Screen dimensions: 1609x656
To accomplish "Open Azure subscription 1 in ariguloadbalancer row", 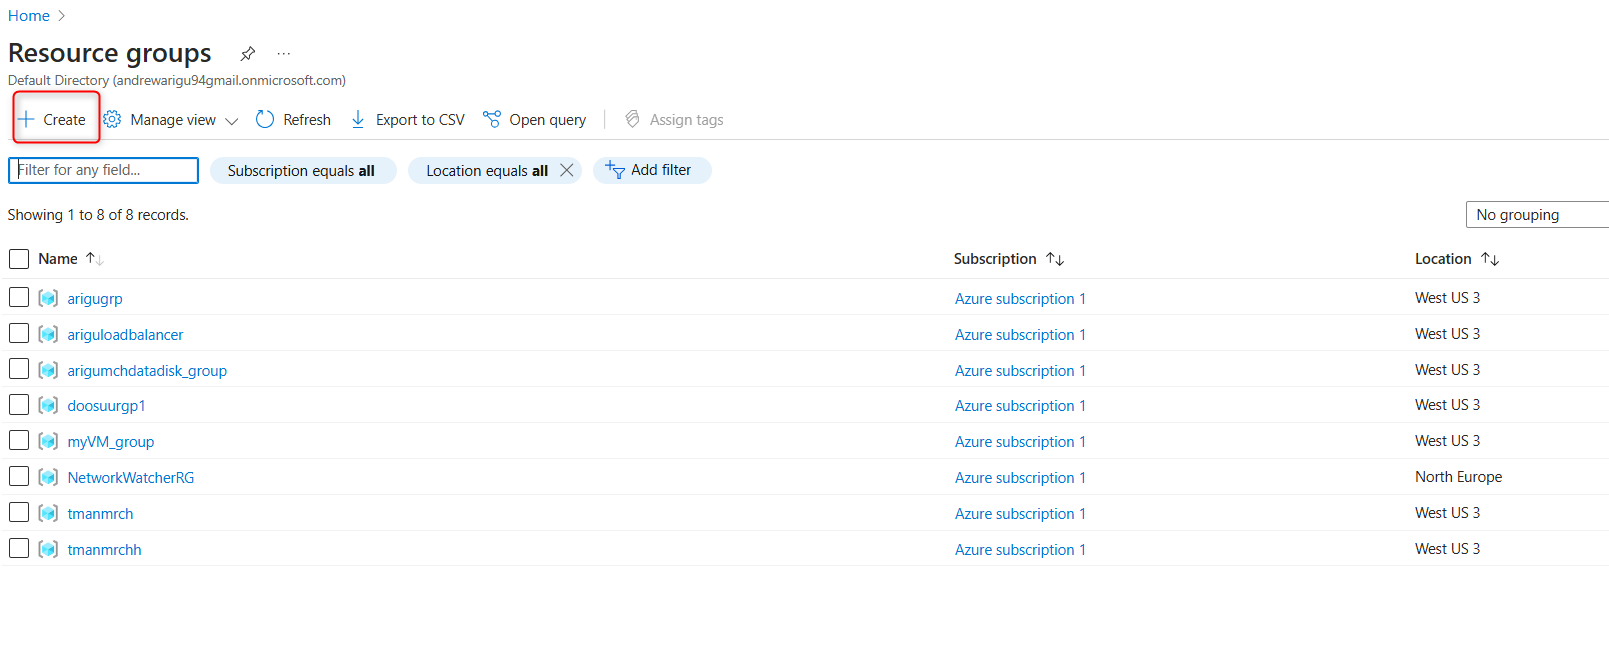I will [1020, 335].
